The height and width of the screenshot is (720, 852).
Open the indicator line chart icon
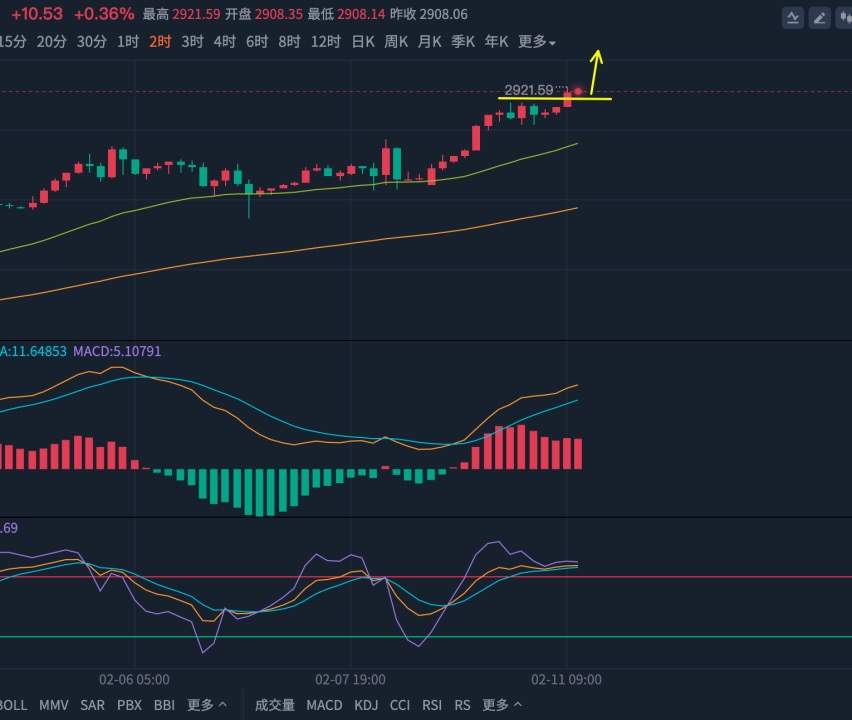point(793,18)
